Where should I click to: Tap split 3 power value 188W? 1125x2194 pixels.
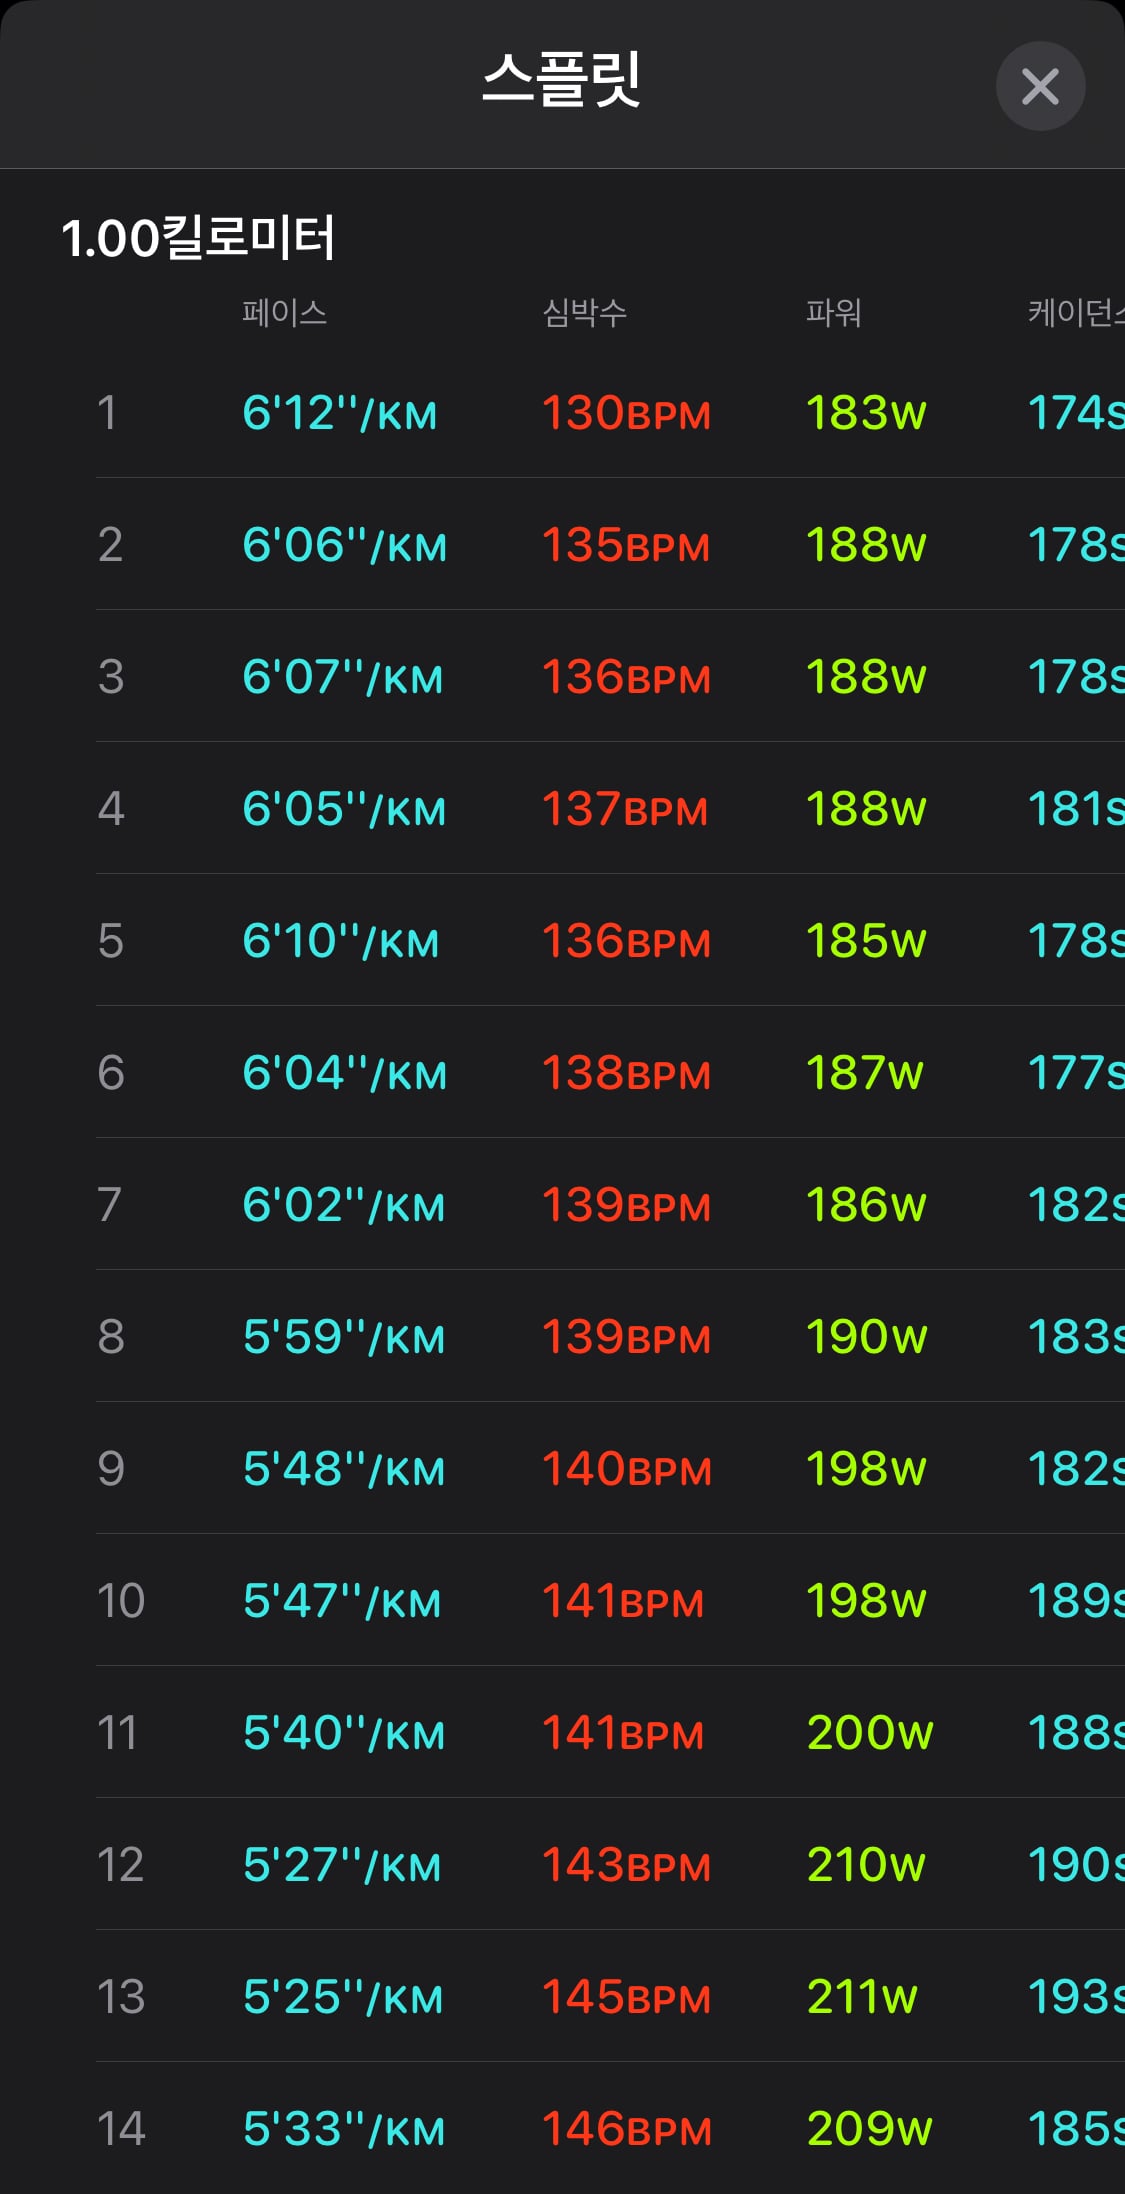point(866,677)
